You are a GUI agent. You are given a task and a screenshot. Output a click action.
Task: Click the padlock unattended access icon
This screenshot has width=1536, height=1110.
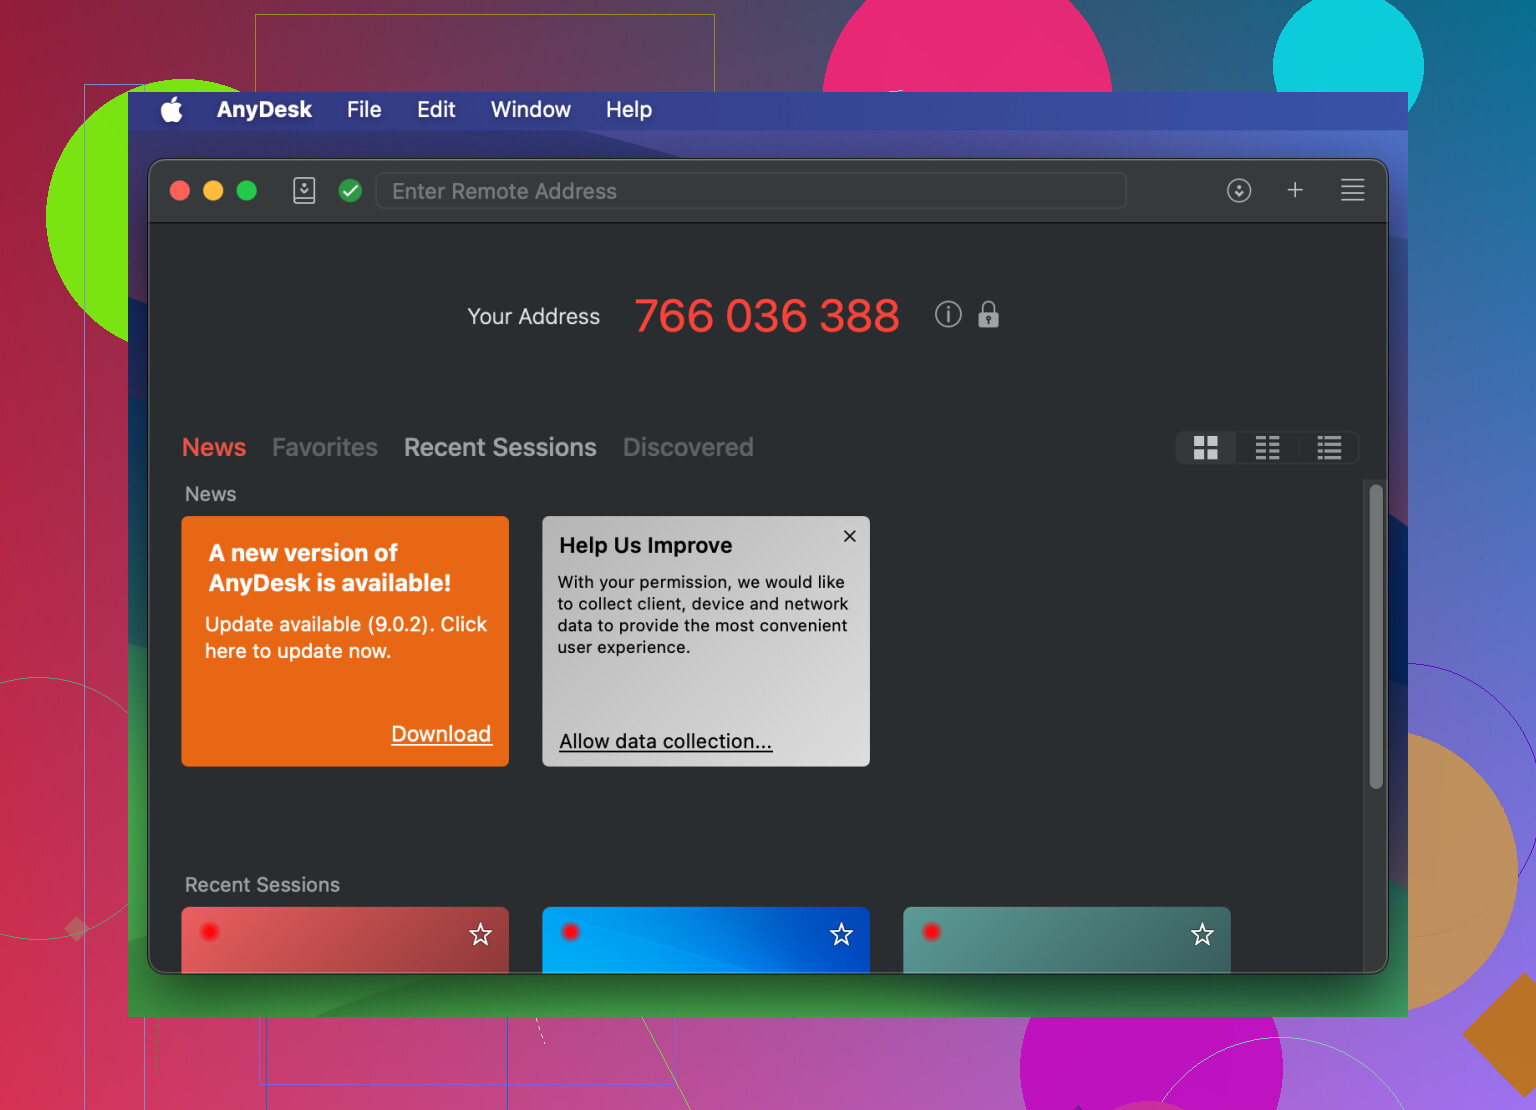(x=988, y=314)
